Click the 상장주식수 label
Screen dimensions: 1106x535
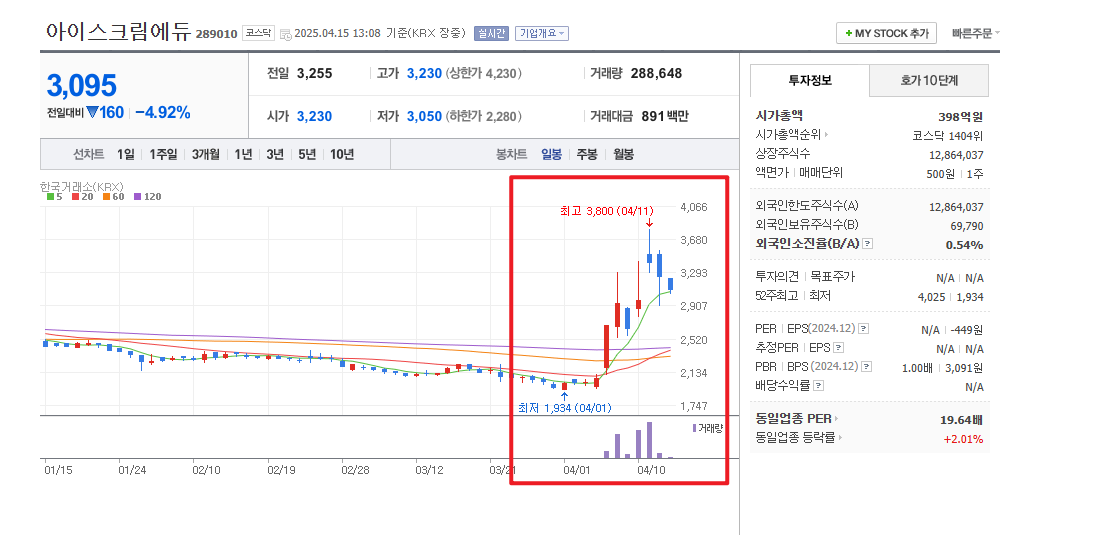pos(783,154)
